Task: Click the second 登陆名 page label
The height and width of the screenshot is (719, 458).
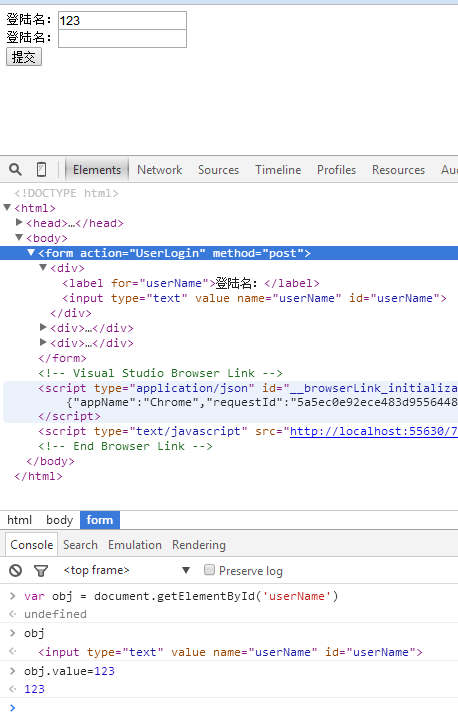Action: pos(29,38)
